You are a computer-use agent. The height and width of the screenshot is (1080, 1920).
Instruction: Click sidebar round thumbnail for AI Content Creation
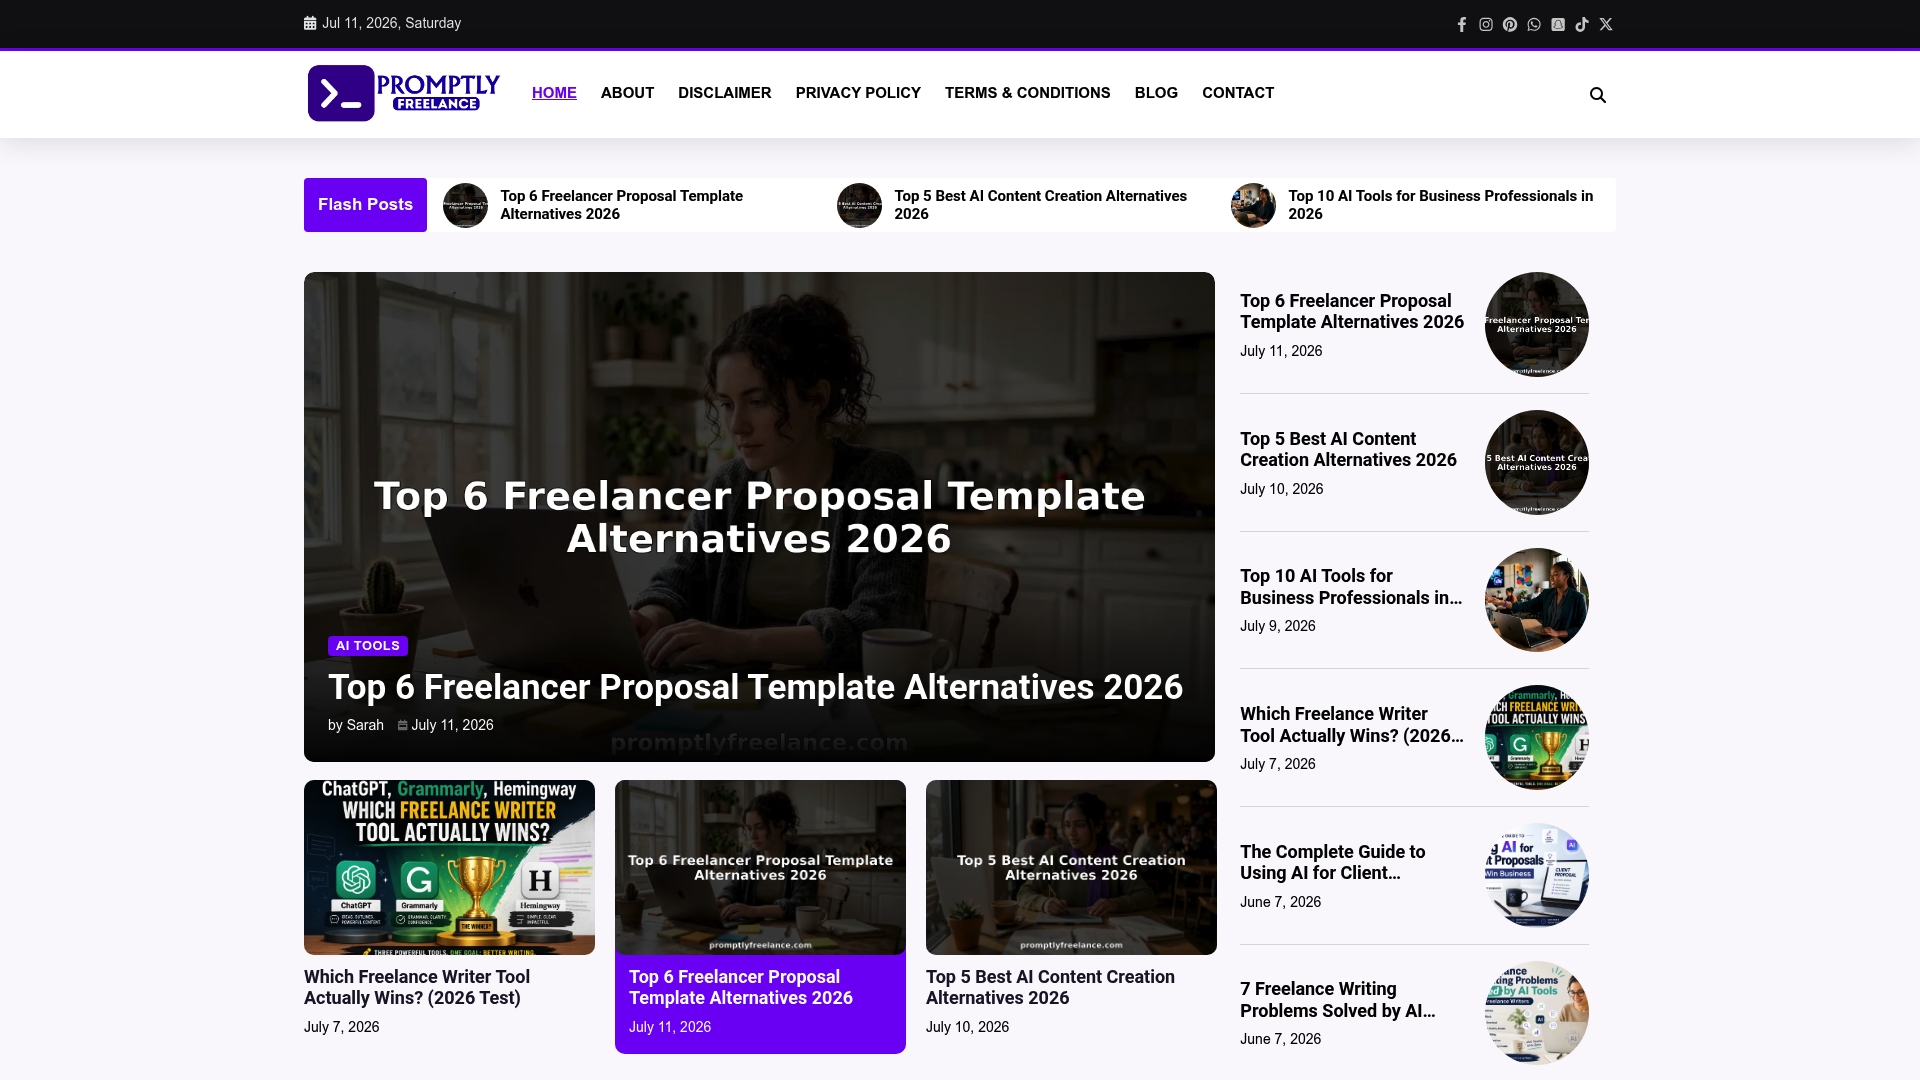(x=1537, y=462)
